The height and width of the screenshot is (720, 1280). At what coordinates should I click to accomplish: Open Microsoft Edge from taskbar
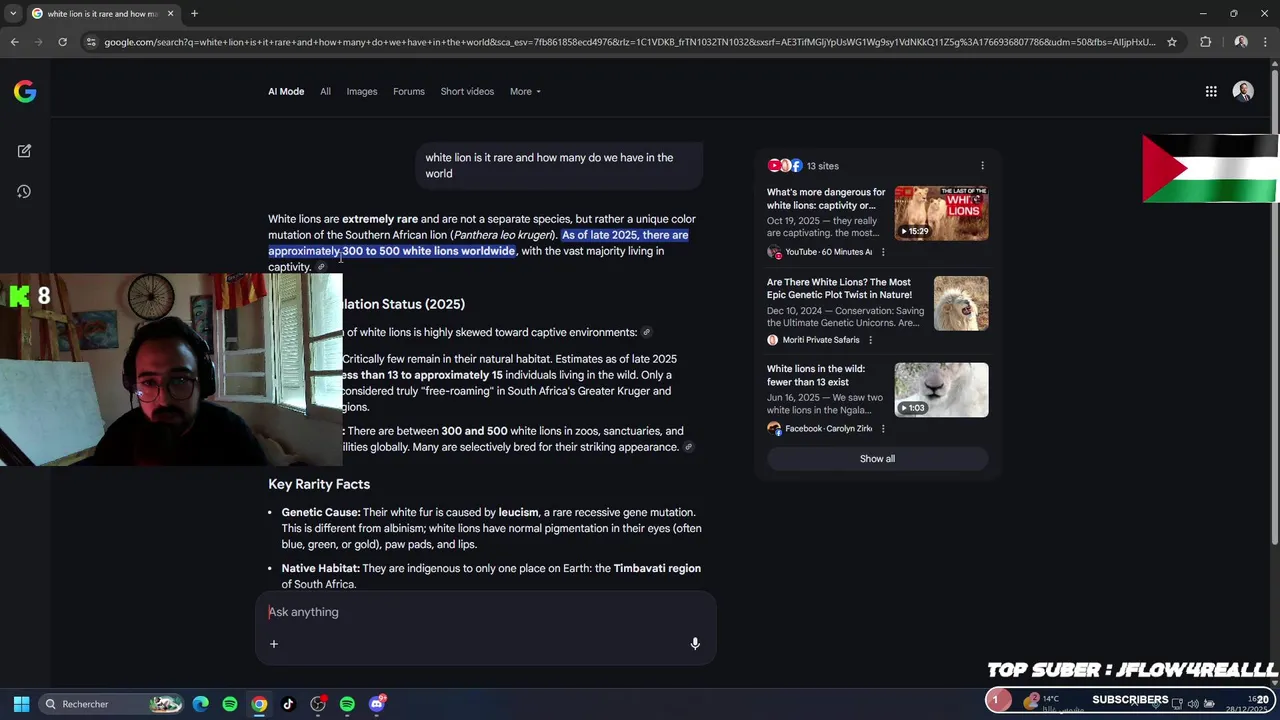(x=201, y=704)
